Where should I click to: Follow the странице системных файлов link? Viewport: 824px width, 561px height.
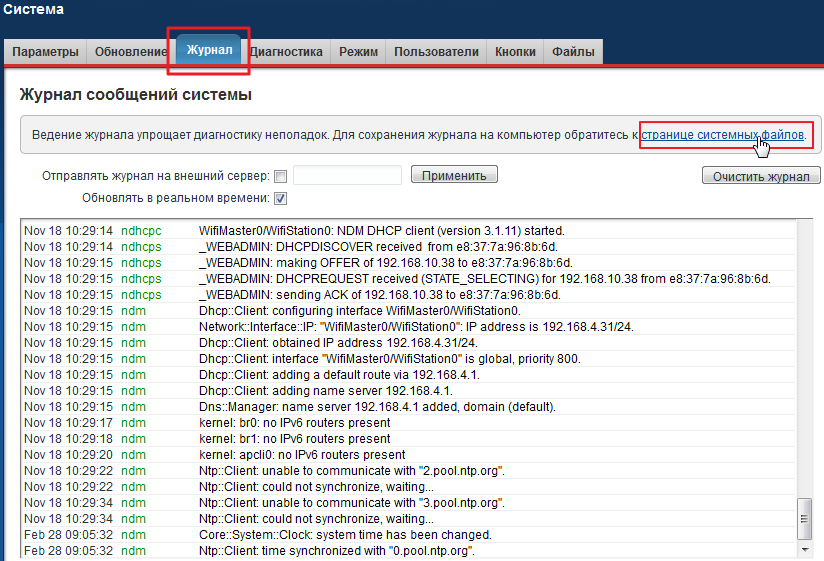[723, 134]
